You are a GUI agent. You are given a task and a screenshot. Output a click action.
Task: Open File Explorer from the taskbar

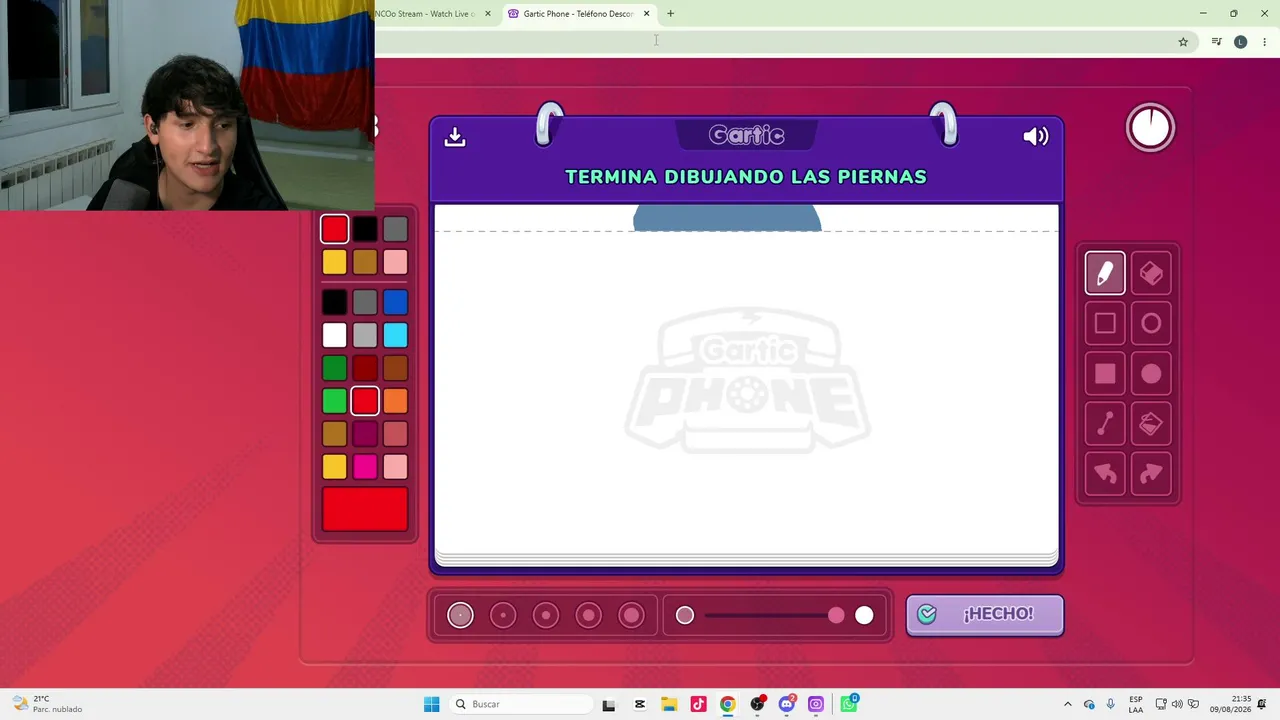click(669, 704)
